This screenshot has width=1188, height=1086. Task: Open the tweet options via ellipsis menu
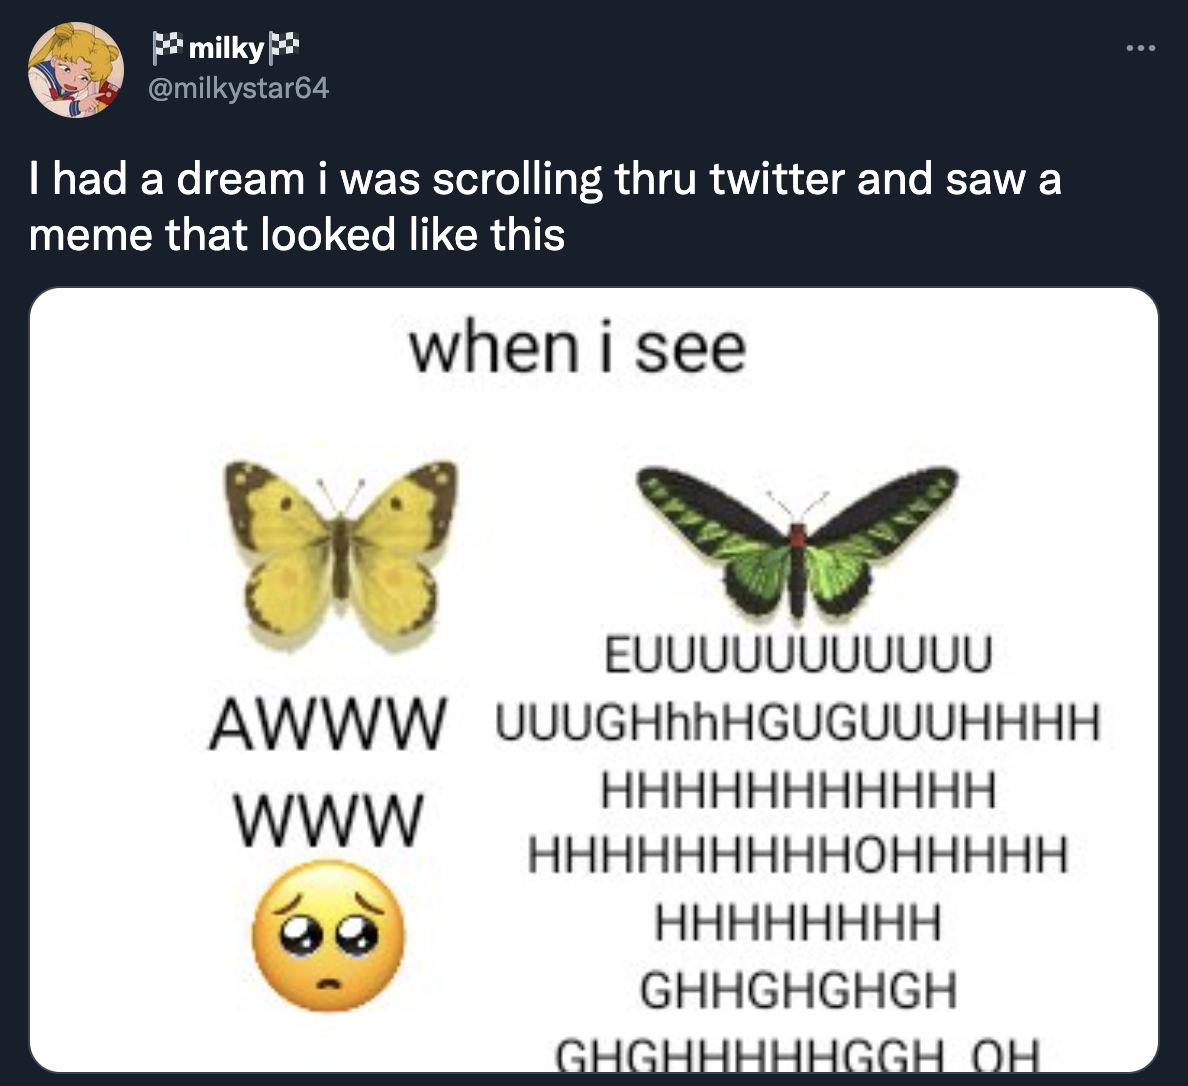click(1140, 47)
